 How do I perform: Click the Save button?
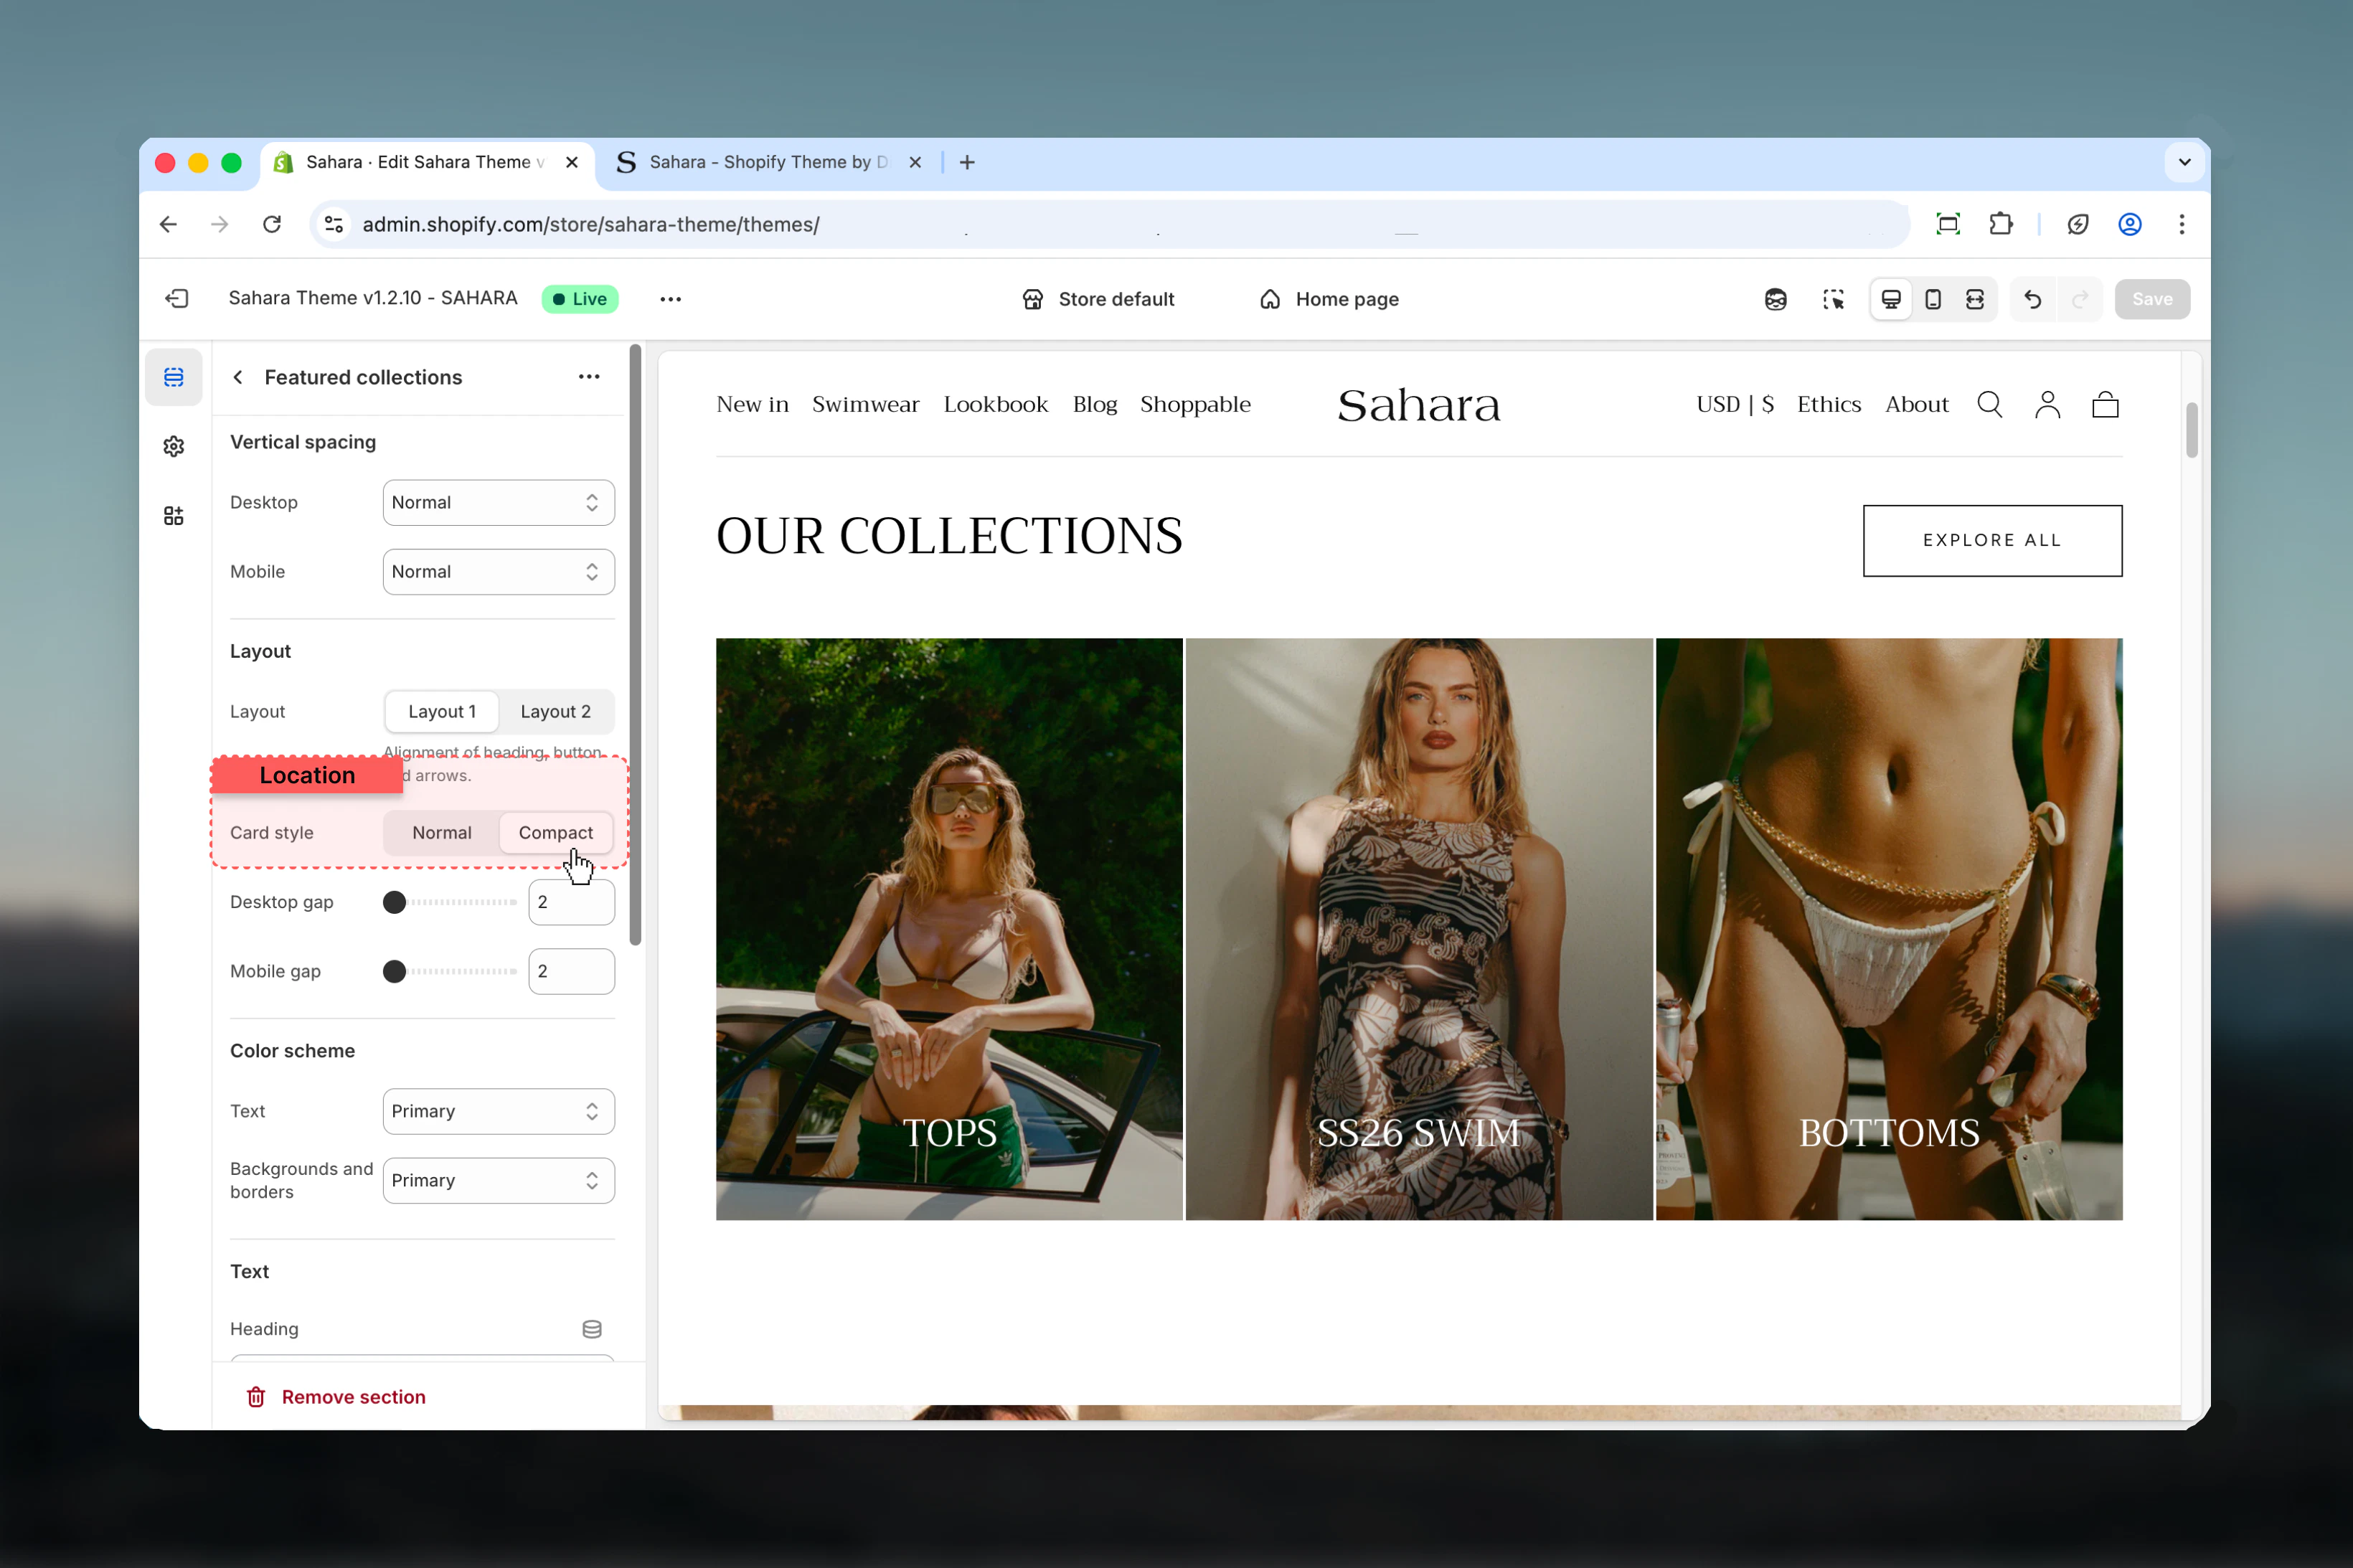2152,299
